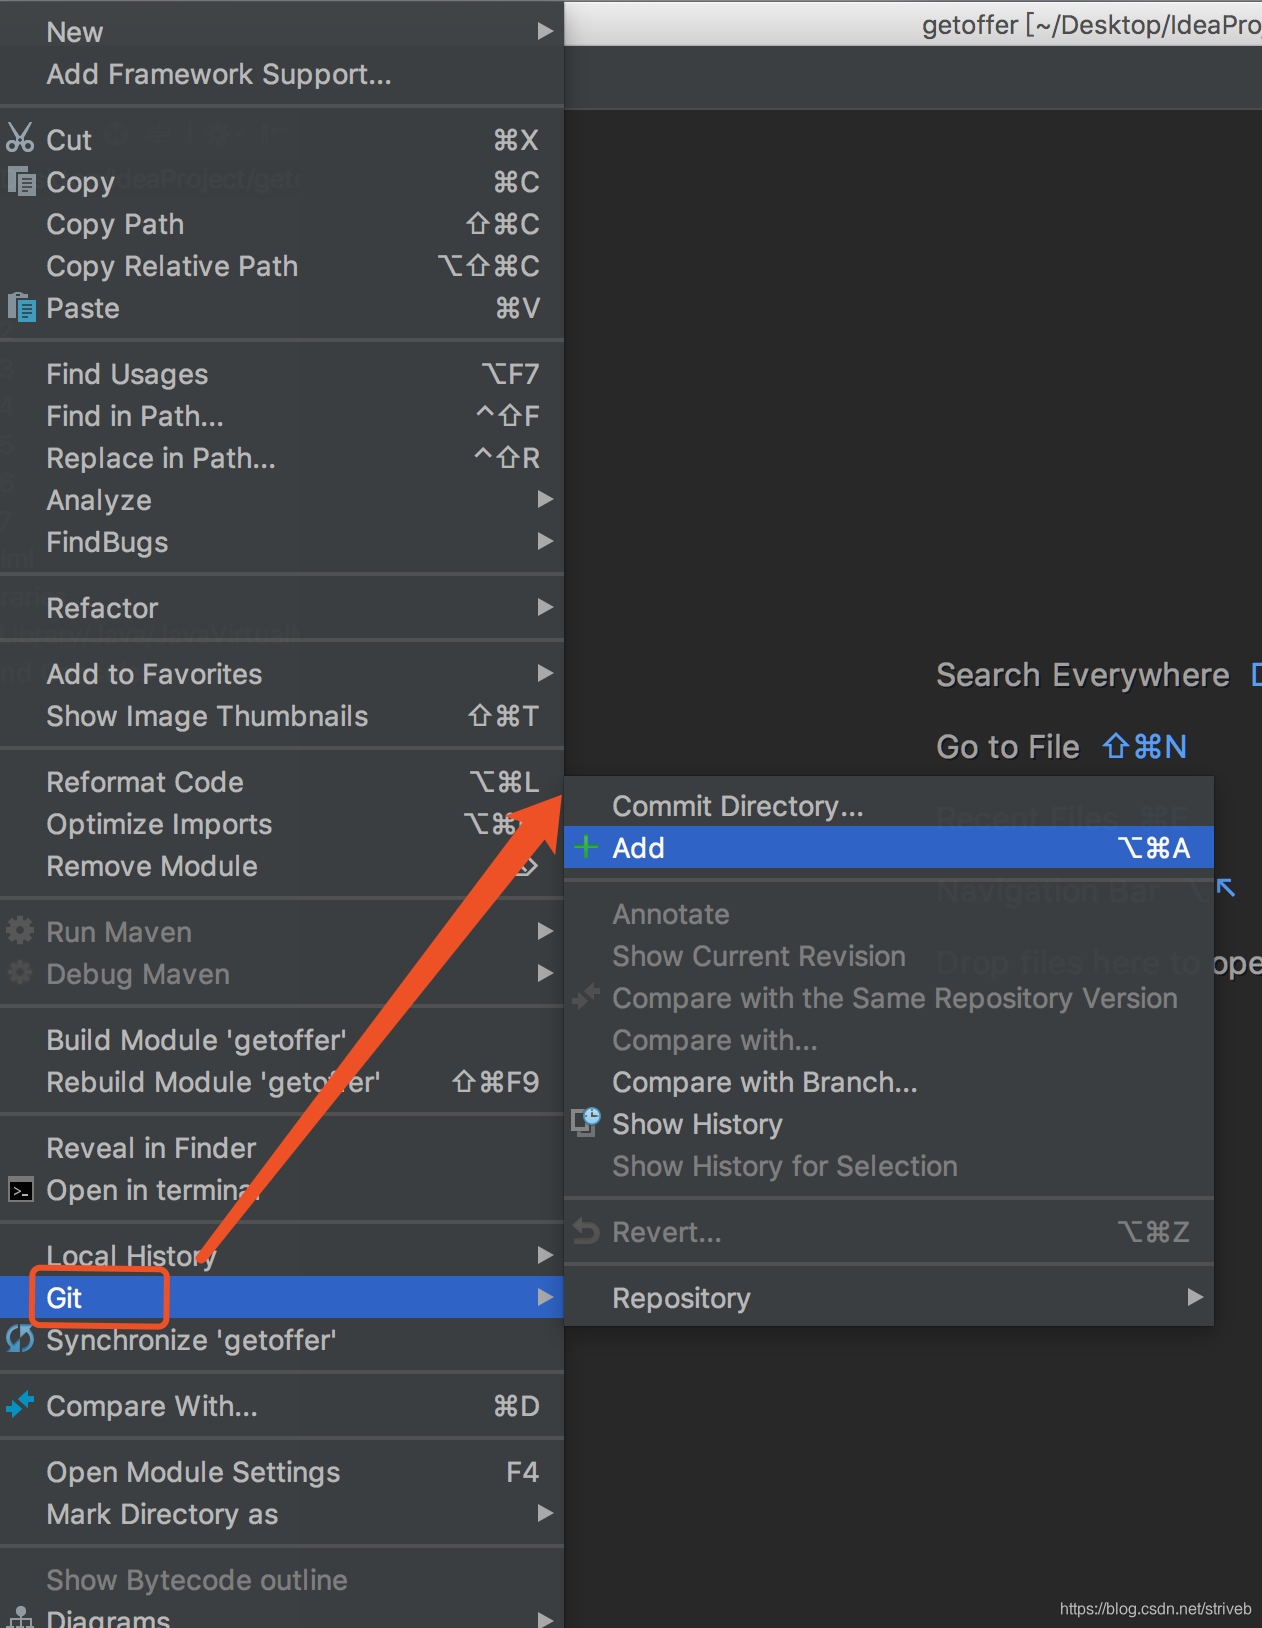Click the Show History clock icon
Image resolution: width=1262 pixels, height=1628 pixels.
(x=586, y=1122)
